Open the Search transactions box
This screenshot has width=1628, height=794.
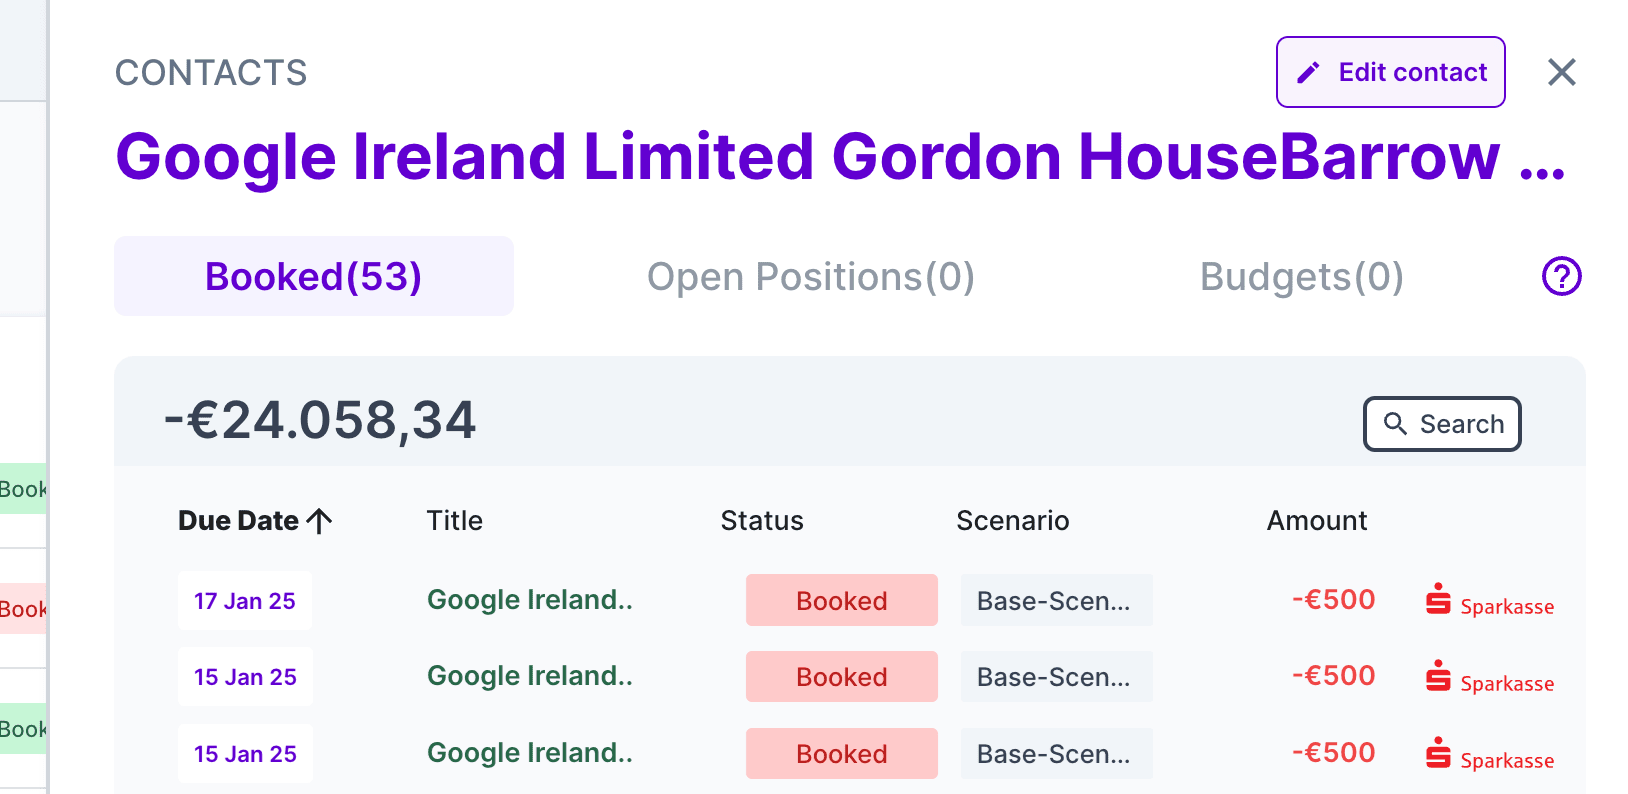[x=1441, y=424]
